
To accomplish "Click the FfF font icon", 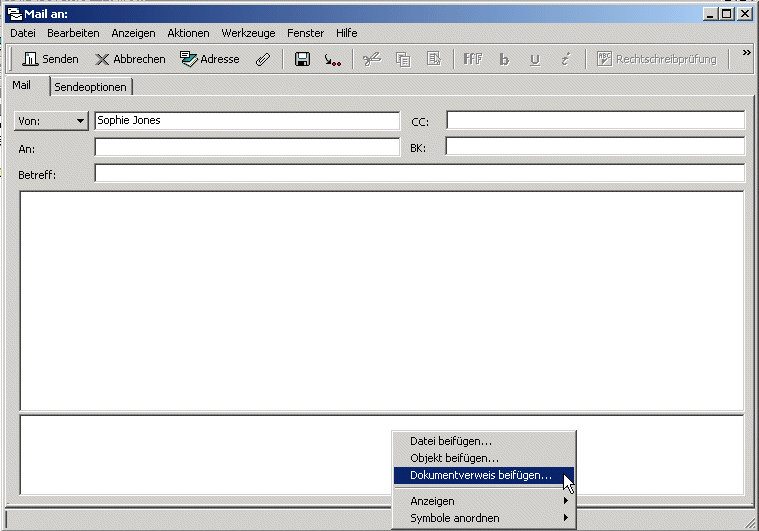I will tap(473, 60).
